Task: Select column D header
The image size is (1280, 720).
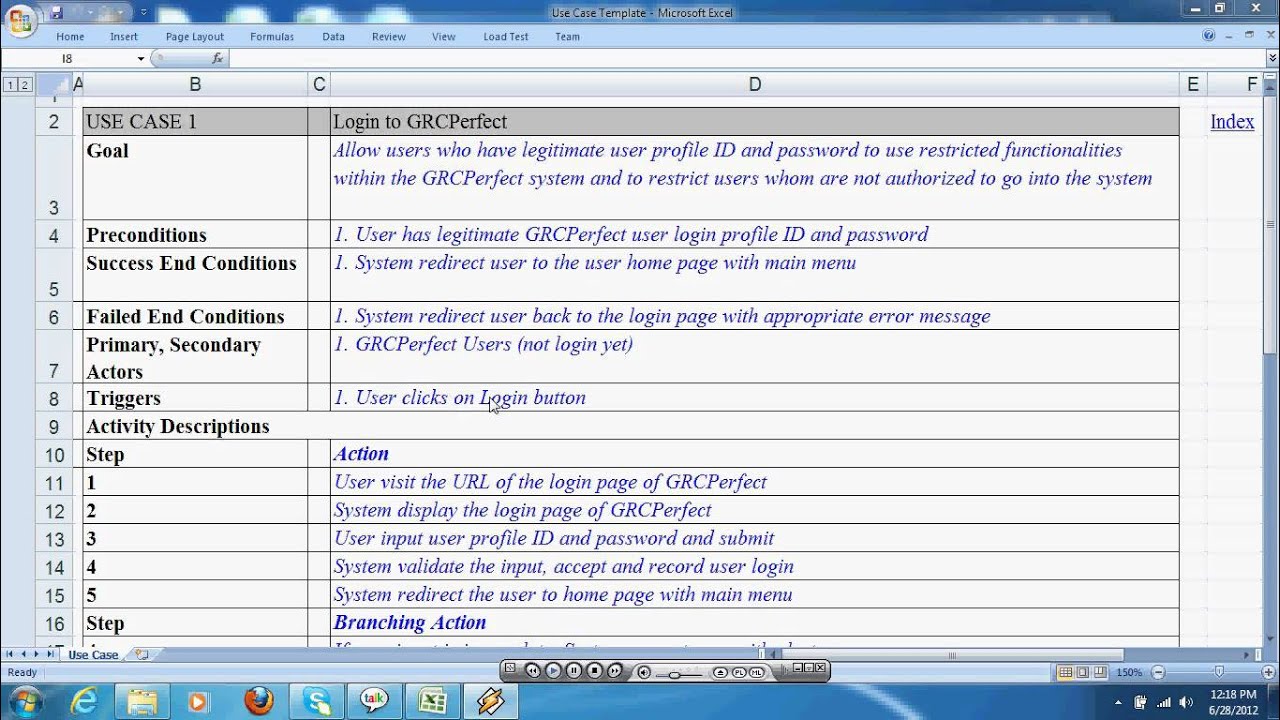Action: click(x=755, y=85)
